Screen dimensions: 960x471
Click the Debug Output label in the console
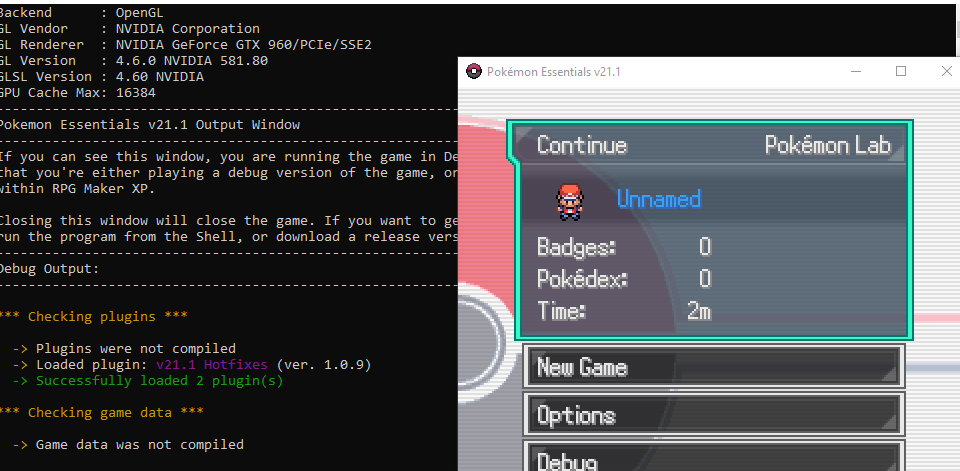[x=49, y=268]
